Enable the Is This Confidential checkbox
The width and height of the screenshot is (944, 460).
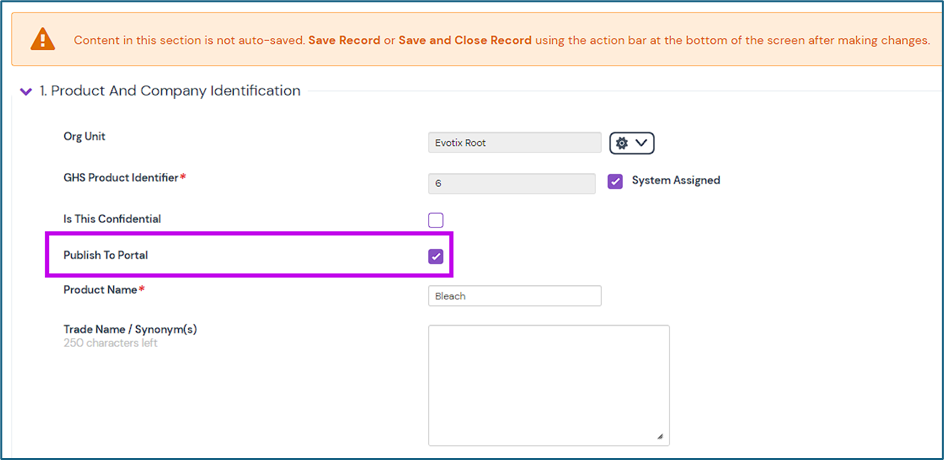coord(436,220)
